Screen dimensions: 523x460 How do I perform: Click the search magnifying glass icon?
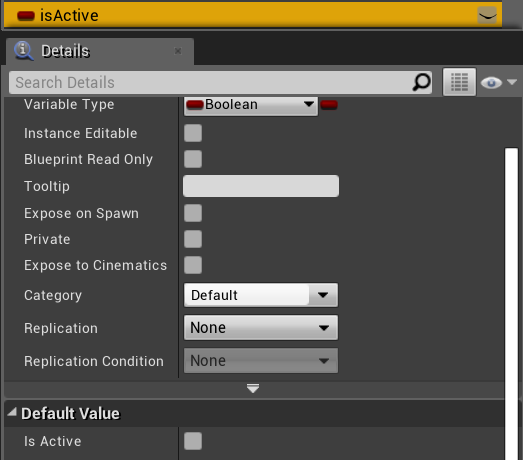tap(421, 82)
